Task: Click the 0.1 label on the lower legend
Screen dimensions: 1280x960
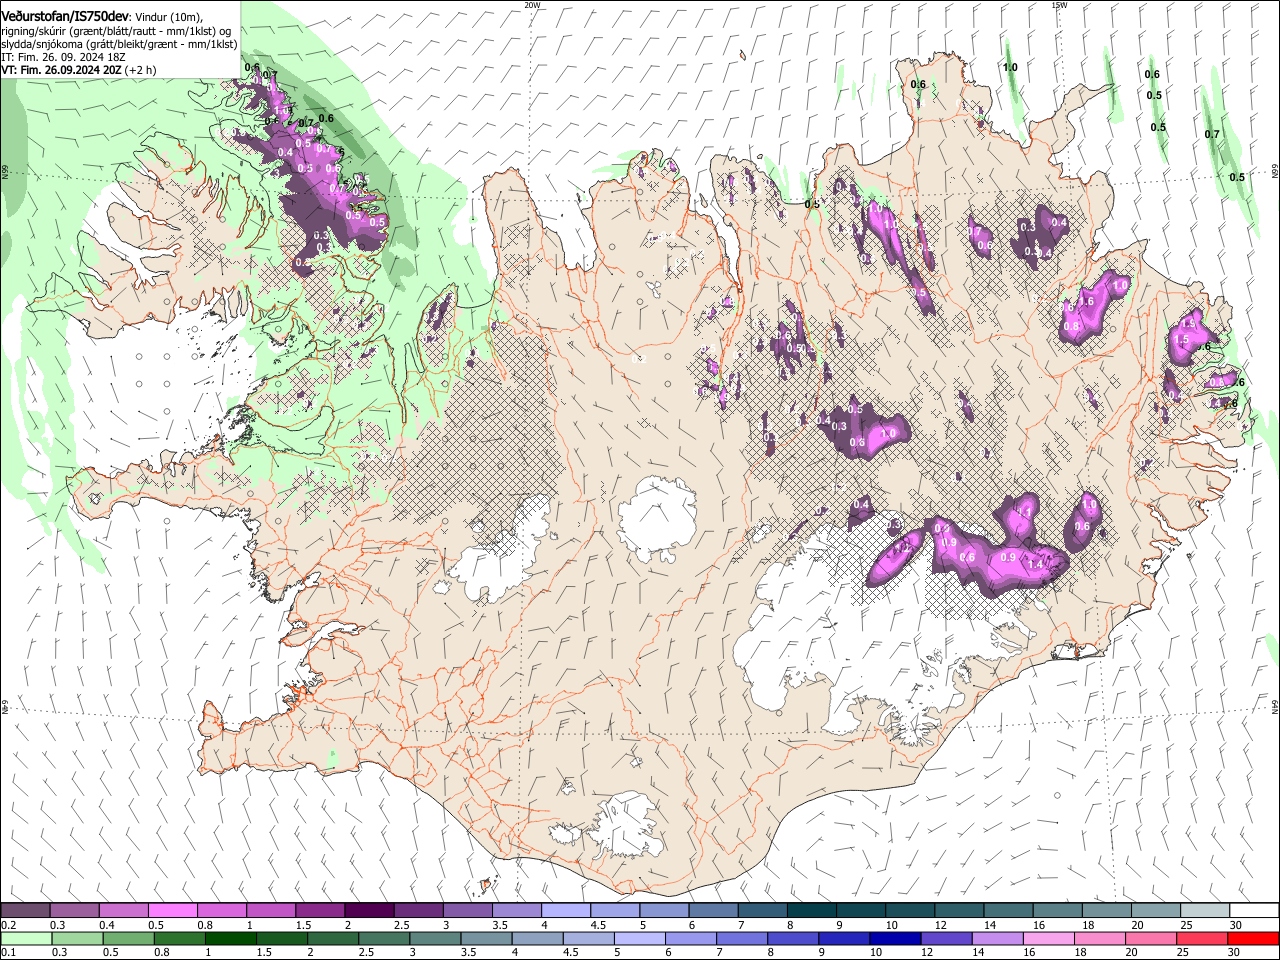Action: tap(9, 953)
